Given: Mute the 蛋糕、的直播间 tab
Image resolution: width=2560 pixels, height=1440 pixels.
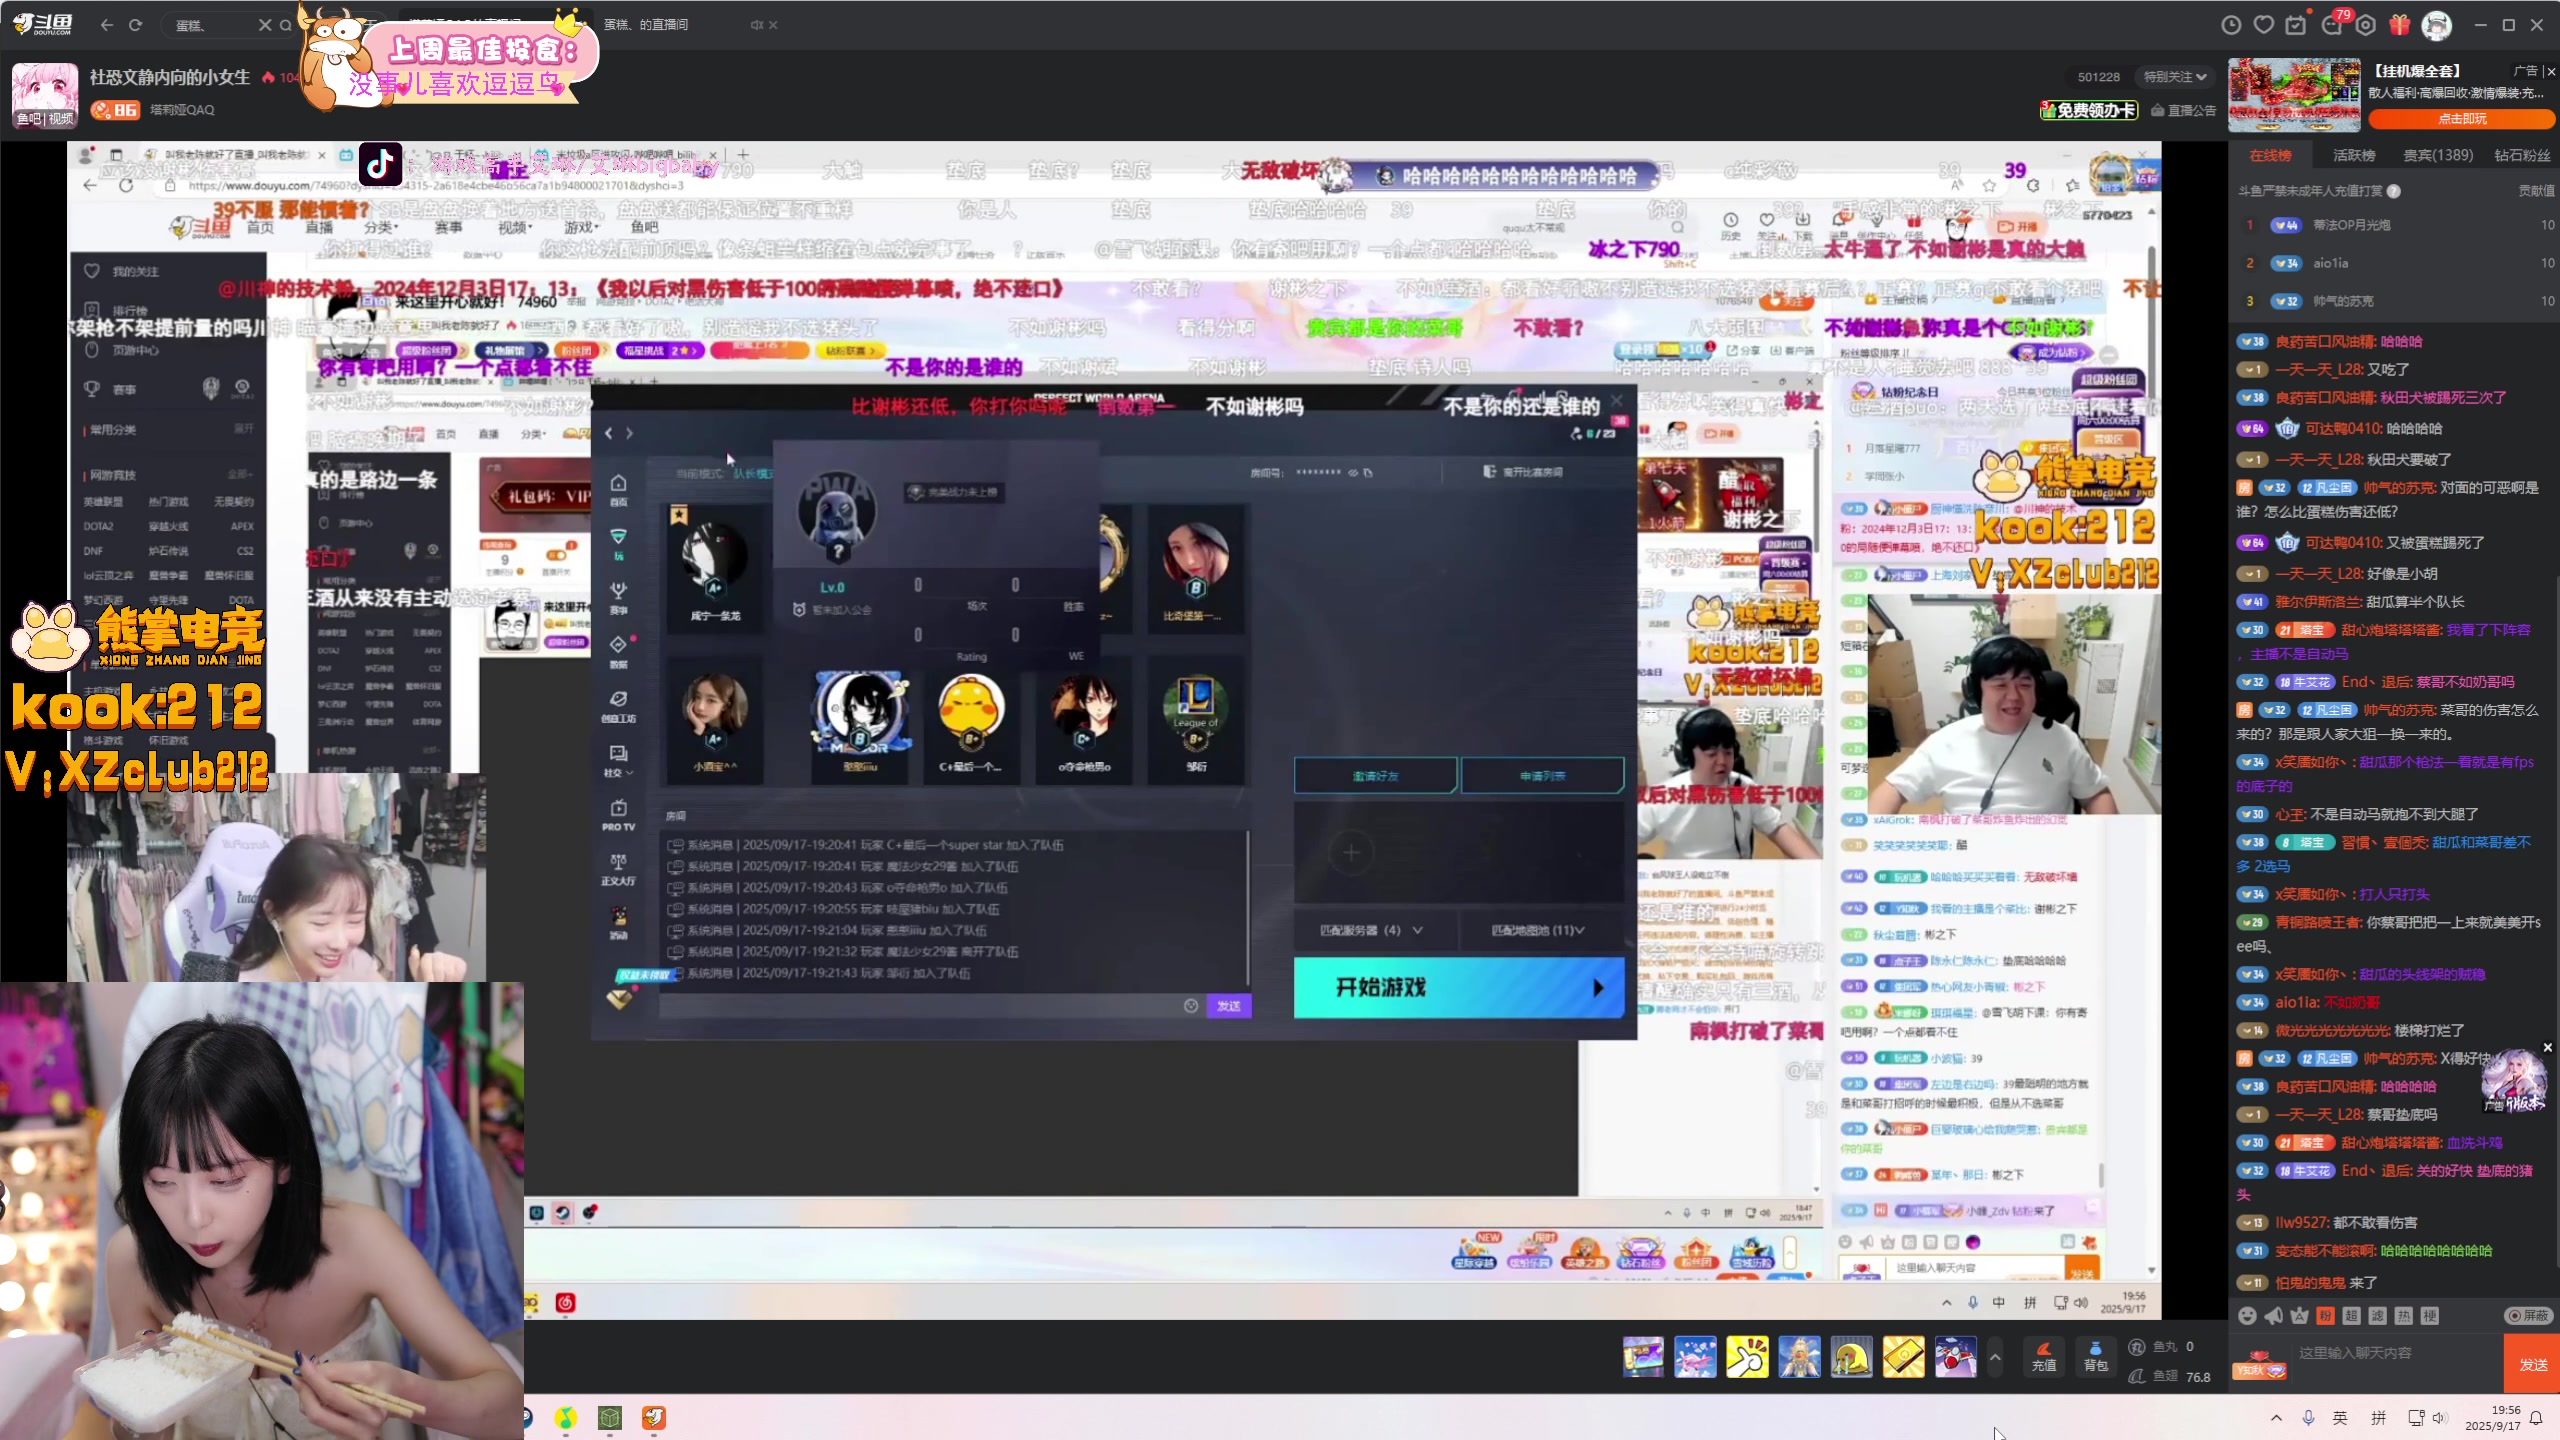Looking at the screenshot, I should pyautogui.click(x=756, y=25).
